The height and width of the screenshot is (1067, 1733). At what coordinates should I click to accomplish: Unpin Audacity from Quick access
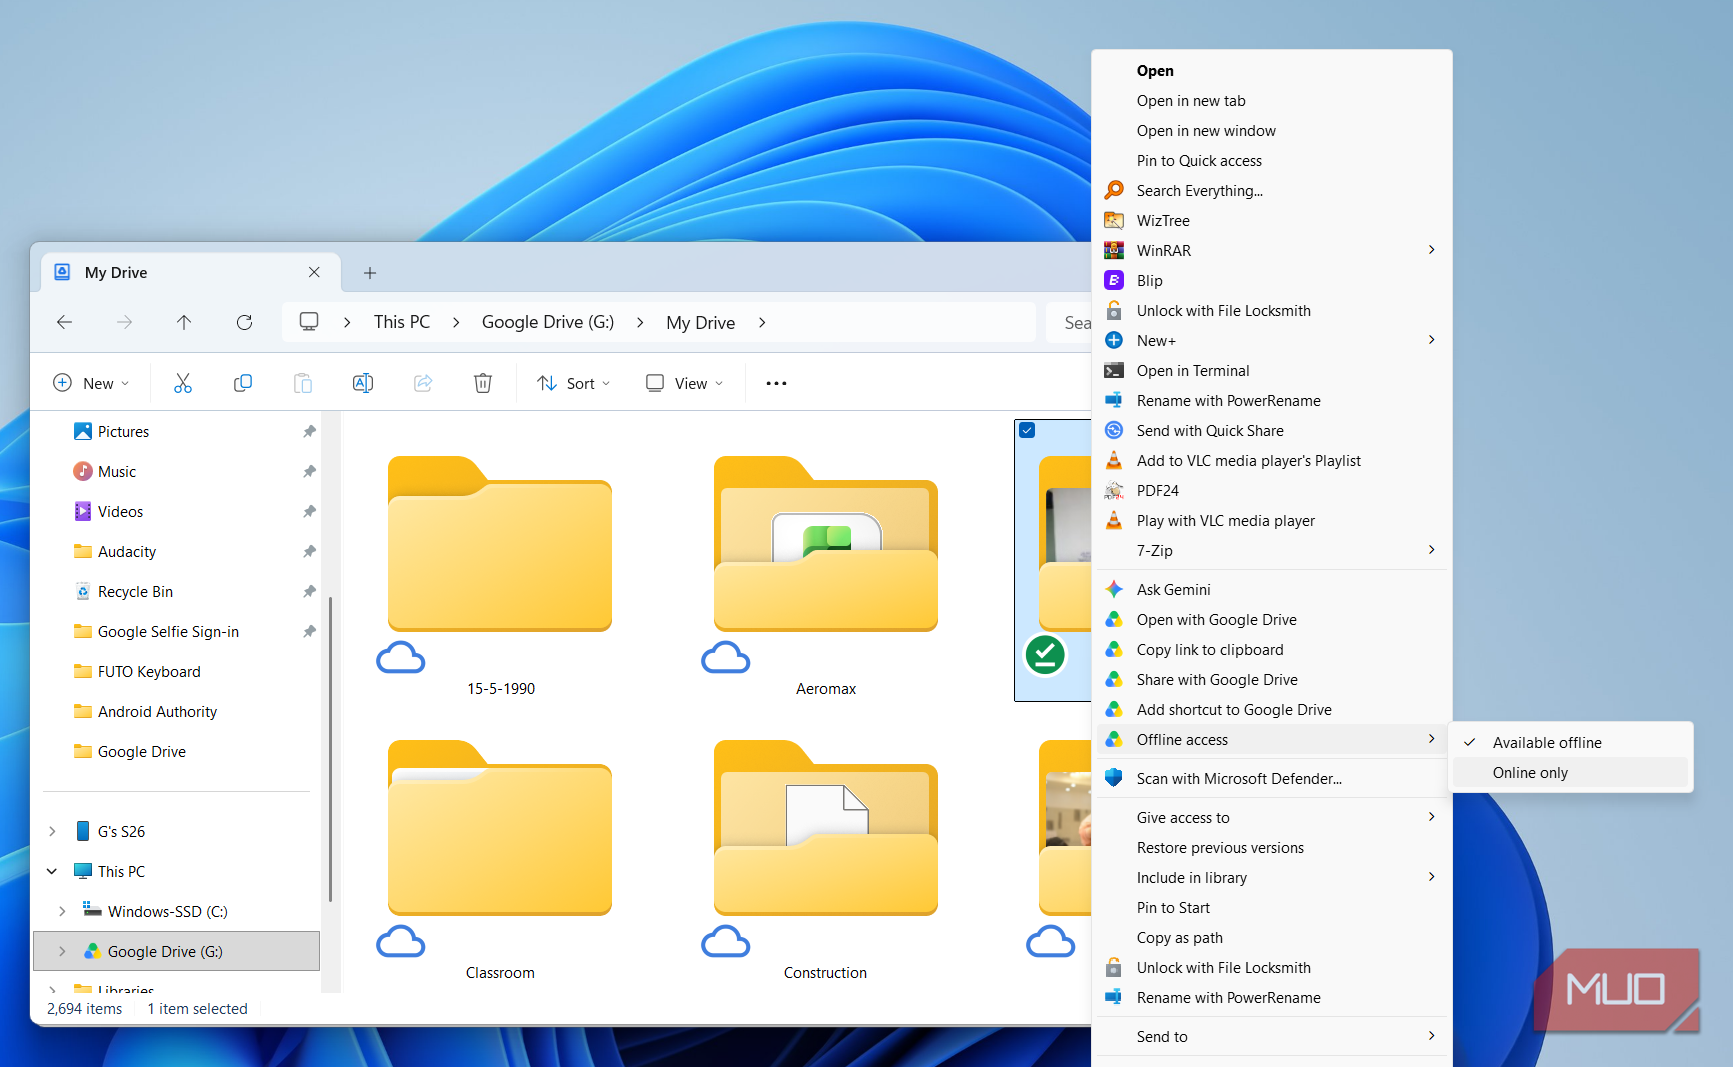(309, 551)
